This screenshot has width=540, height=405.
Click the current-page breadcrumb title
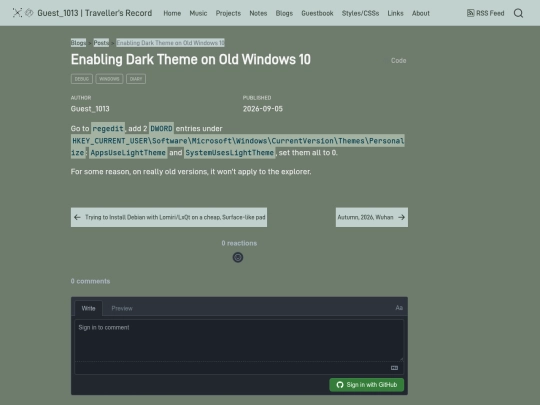pos(170,43)
